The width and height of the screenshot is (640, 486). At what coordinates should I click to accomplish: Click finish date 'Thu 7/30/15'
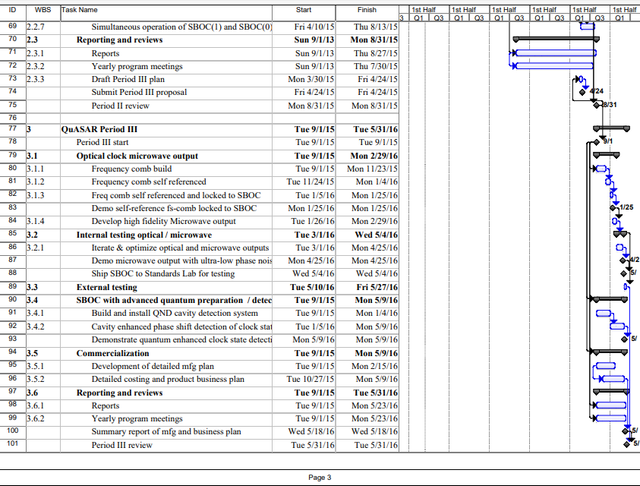(376, 67)
